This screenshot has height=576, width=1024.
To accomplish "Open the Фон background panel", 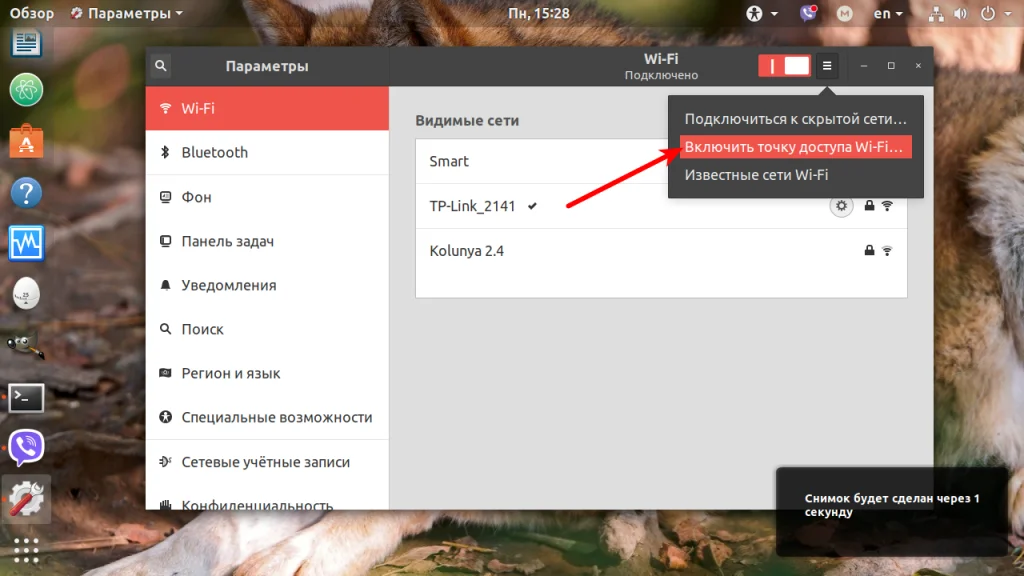I will (267, 197).
